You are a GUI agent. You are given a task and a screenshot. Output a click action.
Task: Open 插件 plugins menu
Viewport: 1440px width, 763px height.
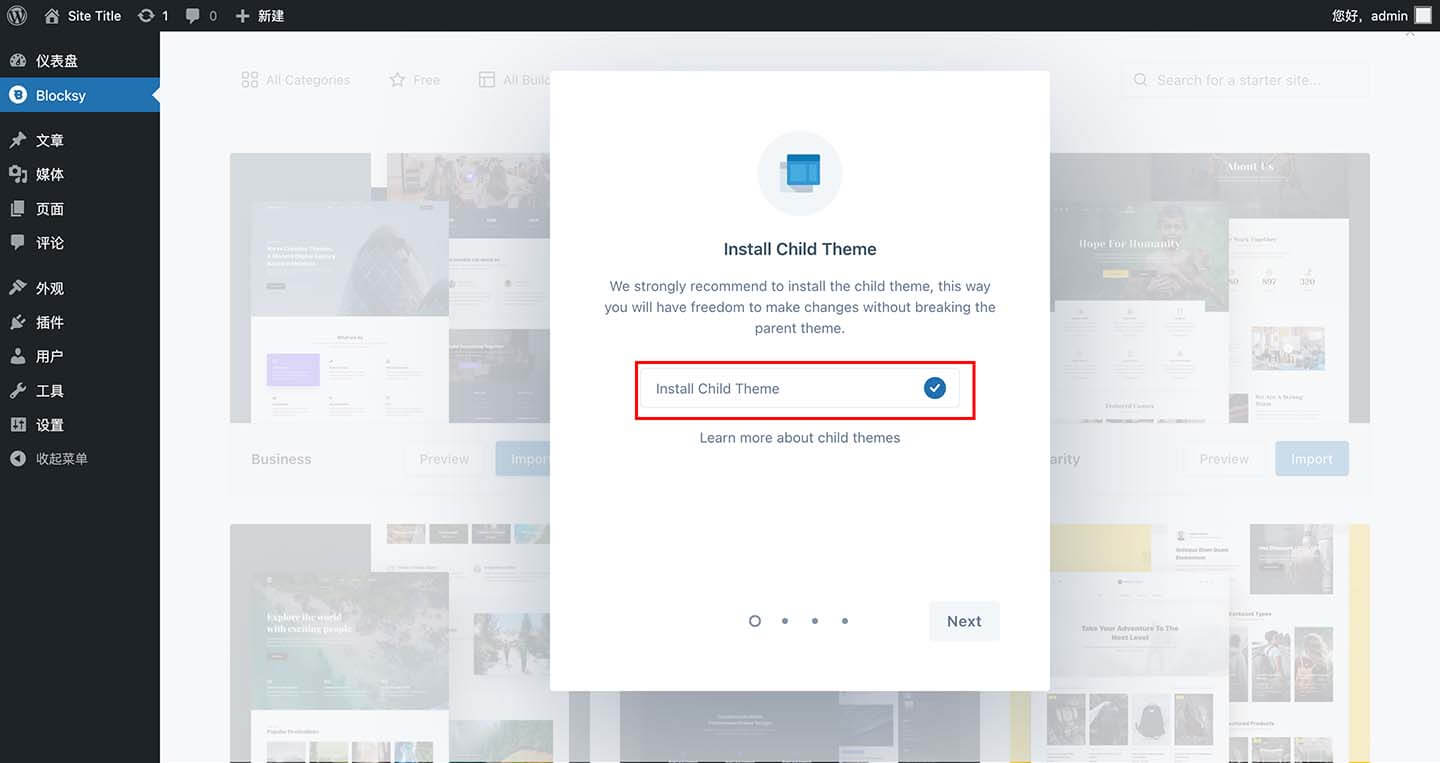click(x=80, y=322)
